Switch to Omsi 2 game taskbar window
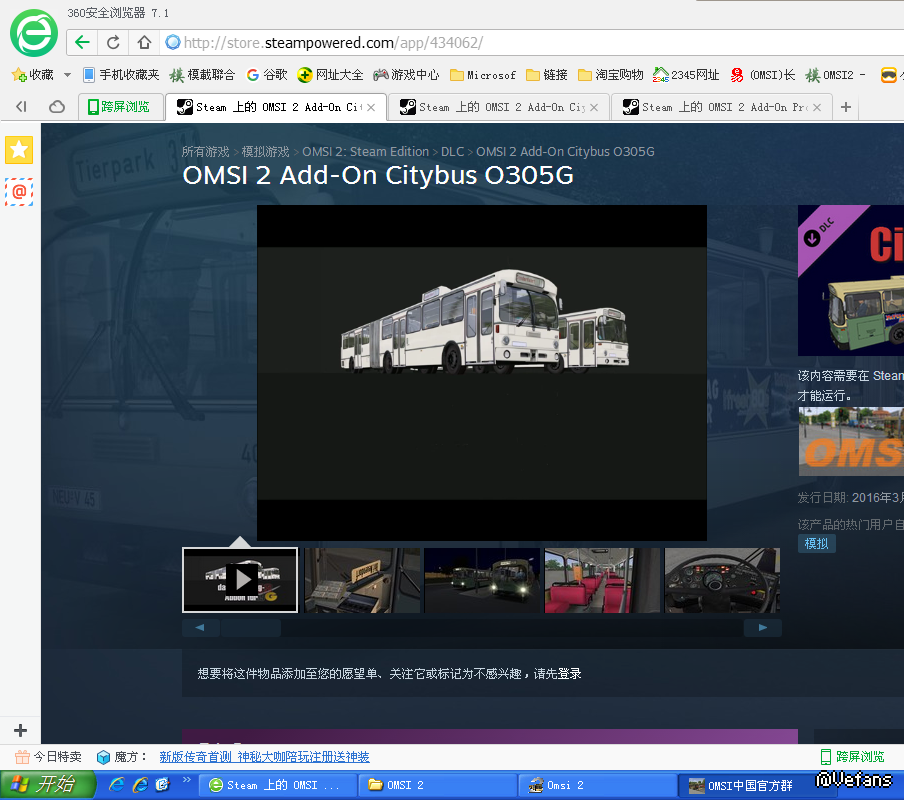Screen dimensions: 904x800 pyautogui.click(x=597, y=785)
